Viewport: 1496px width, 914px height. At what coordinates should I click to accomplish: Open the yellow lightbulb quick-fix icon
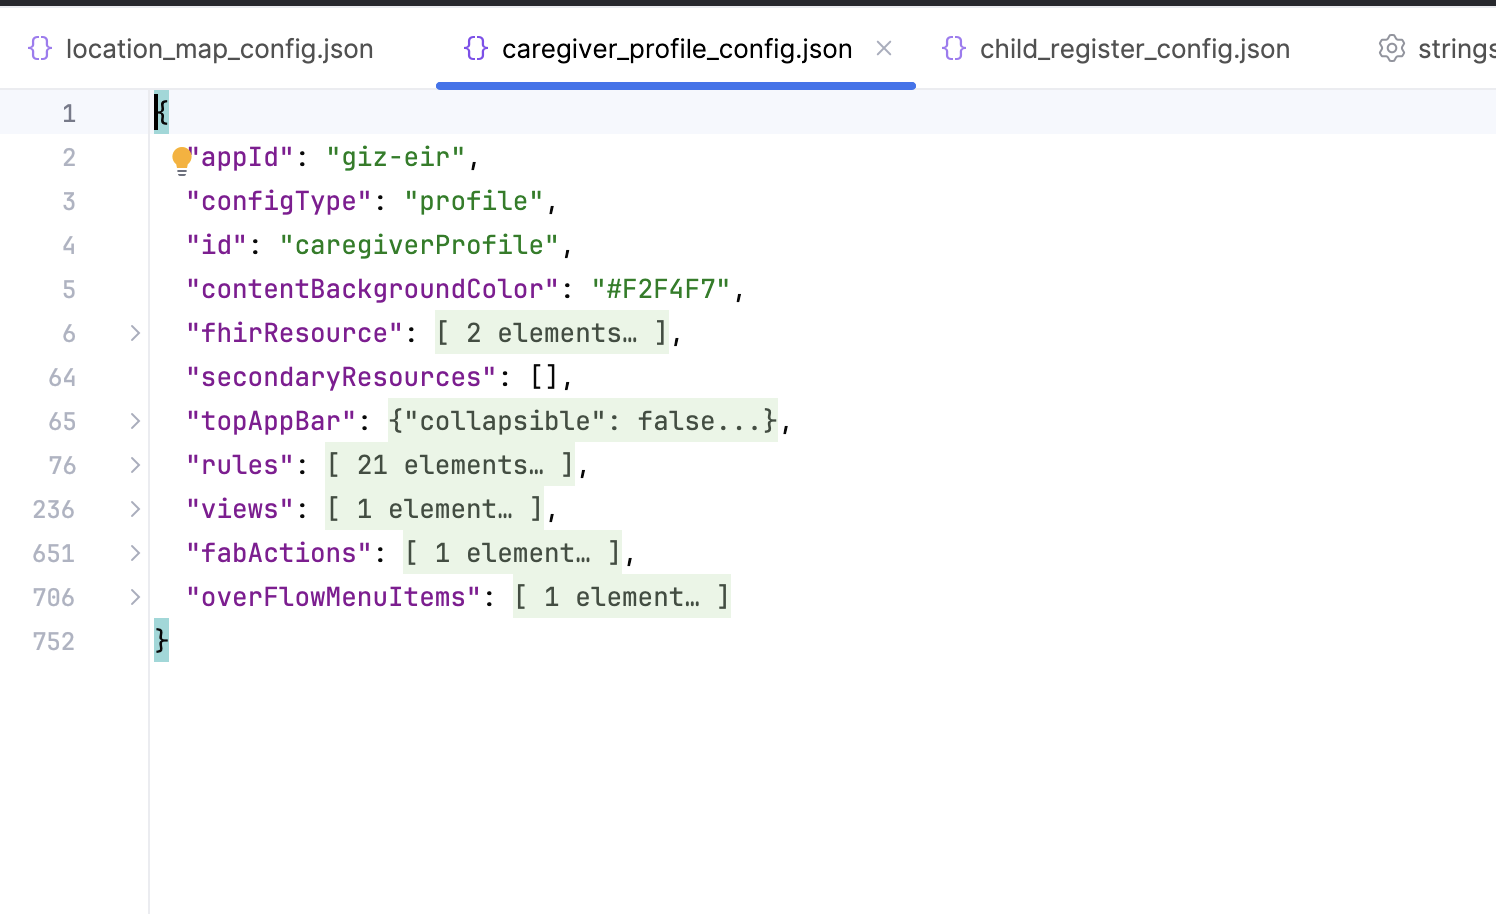(x=181, y=160)
